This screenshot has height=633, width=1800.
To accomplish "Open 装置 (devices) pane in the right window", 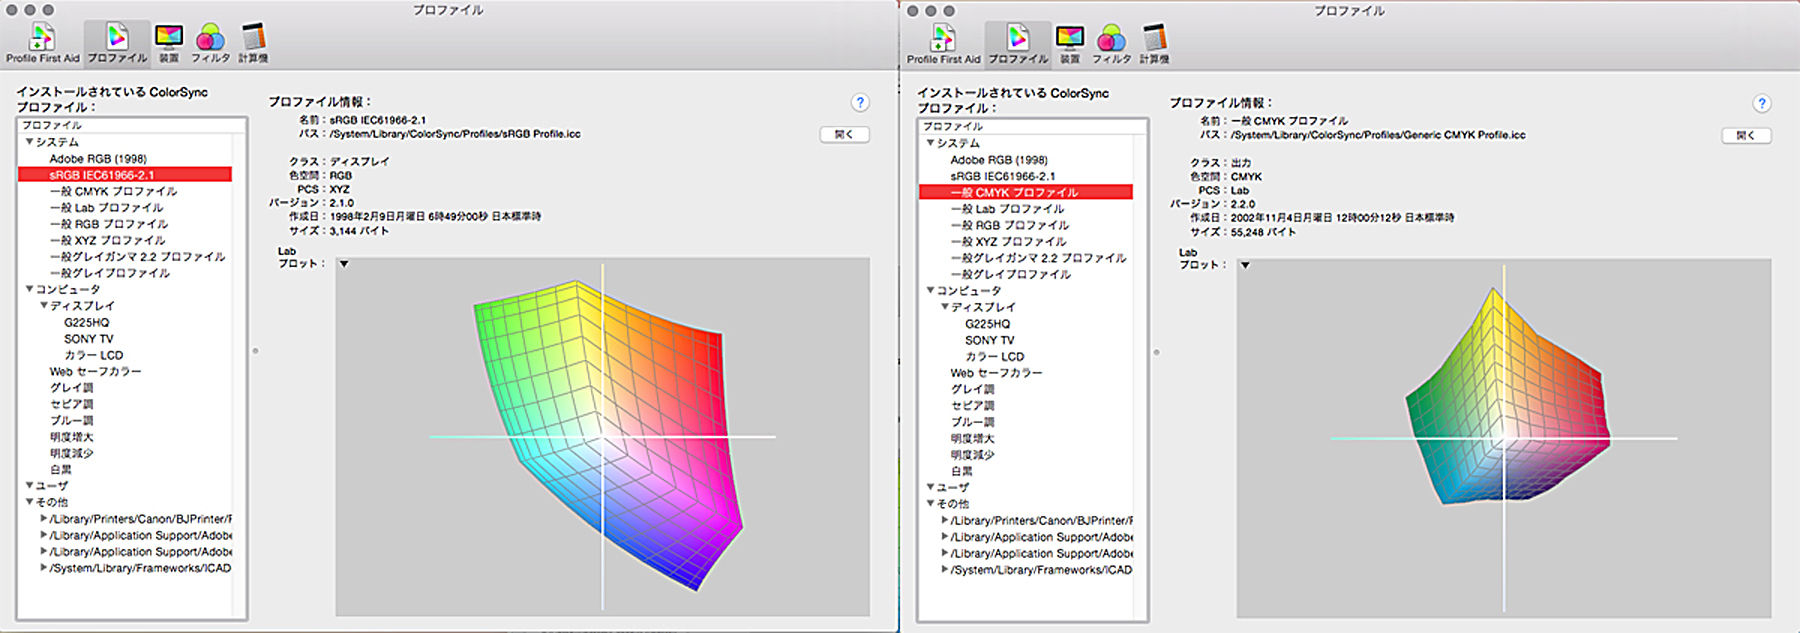I will pyautogui.click(x=1070, y=44).
